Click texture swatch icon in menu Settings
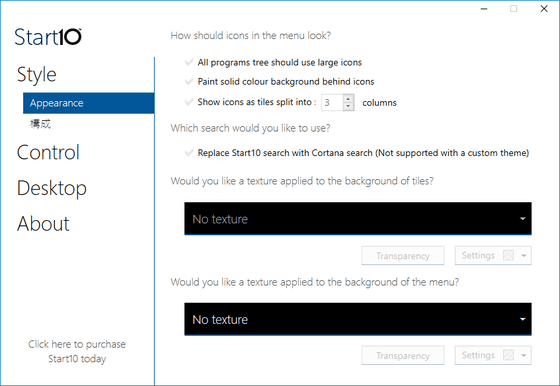 pyautogui.click(x=508, y=355)
